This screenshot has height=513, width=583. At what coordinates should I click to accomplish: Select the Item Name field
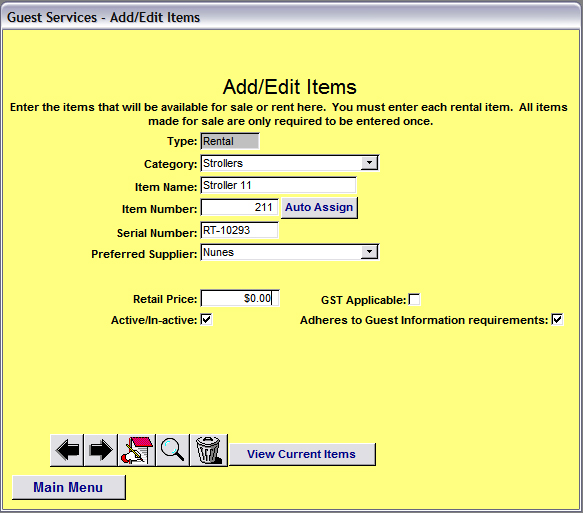pos(278,185)
